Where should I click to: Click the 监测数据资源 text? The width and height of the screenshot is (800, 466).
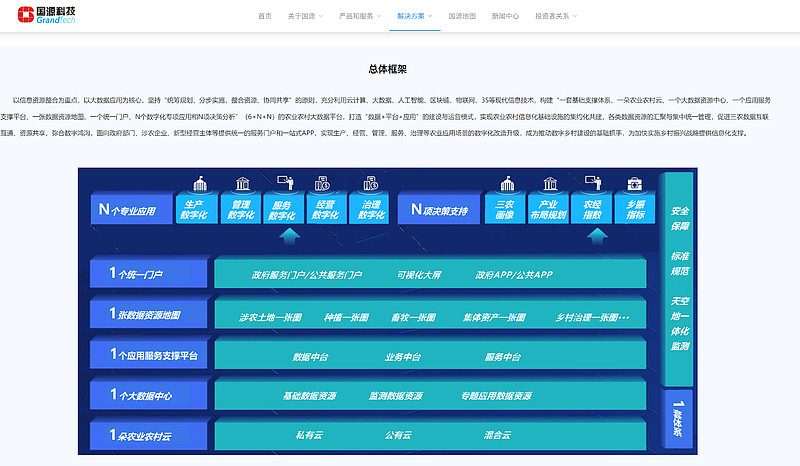click(x=396, y=396)
